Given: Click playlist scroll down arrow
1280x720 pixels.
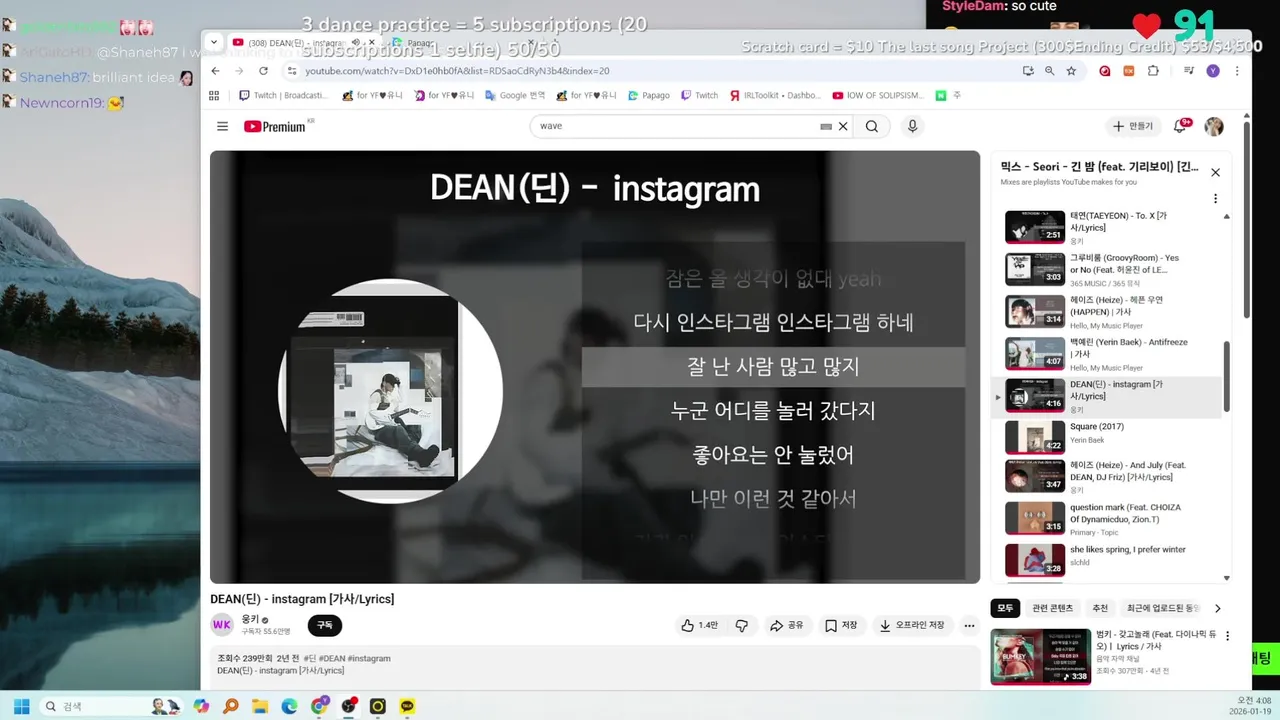Looking at the screenshot, I should (1227, 578).
